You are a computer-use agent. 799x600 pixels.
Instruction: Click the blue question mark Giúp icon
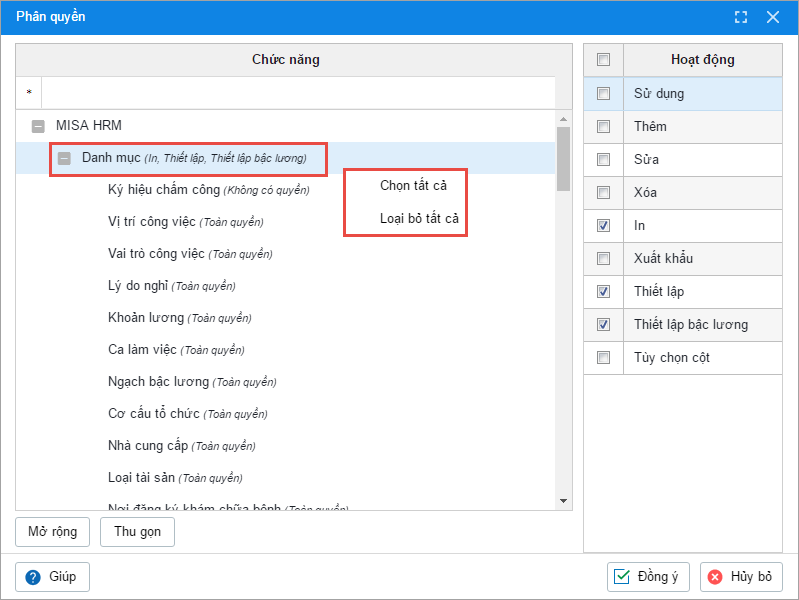pyautogui.click(x=33, y=577)
